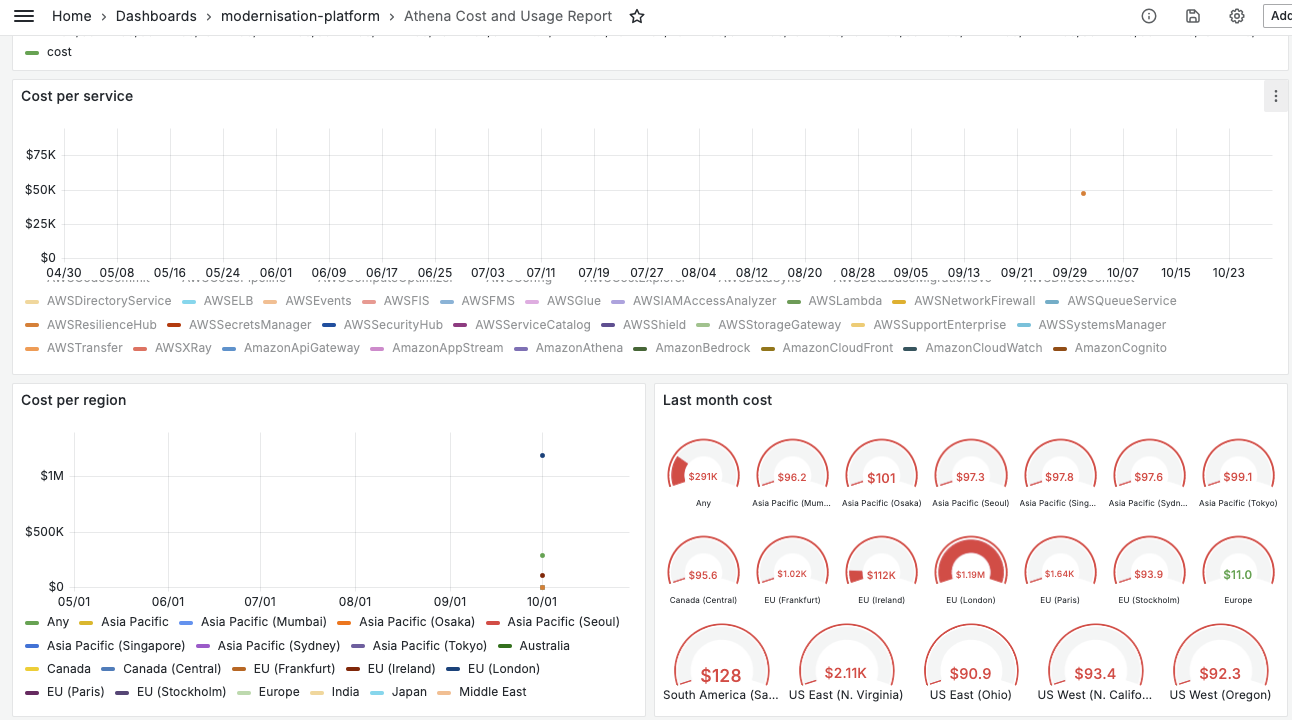The height and width of the screenshot is (720, 1292).
Task: Expand Cost per region panel title
Action: click(x=74, y=400)
